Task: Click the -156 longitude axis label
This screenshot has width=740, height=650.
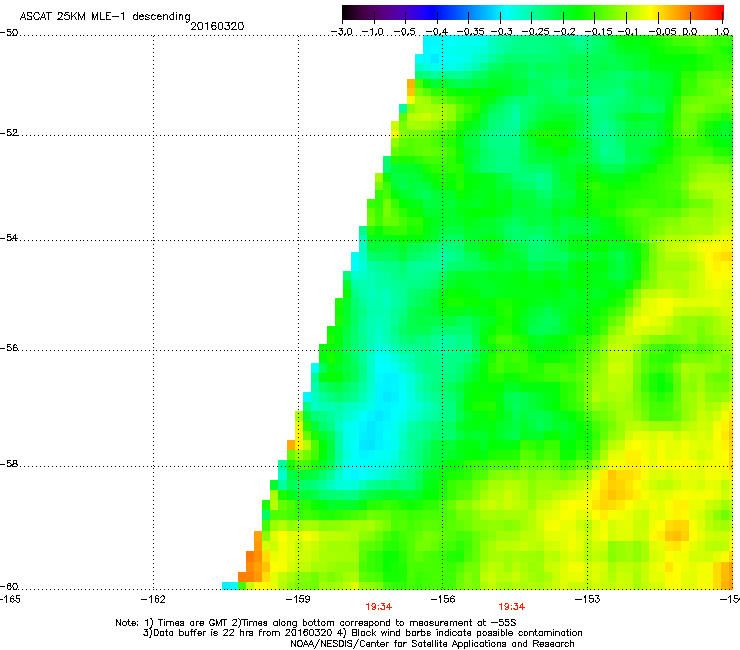Action: tap(443, 599)
